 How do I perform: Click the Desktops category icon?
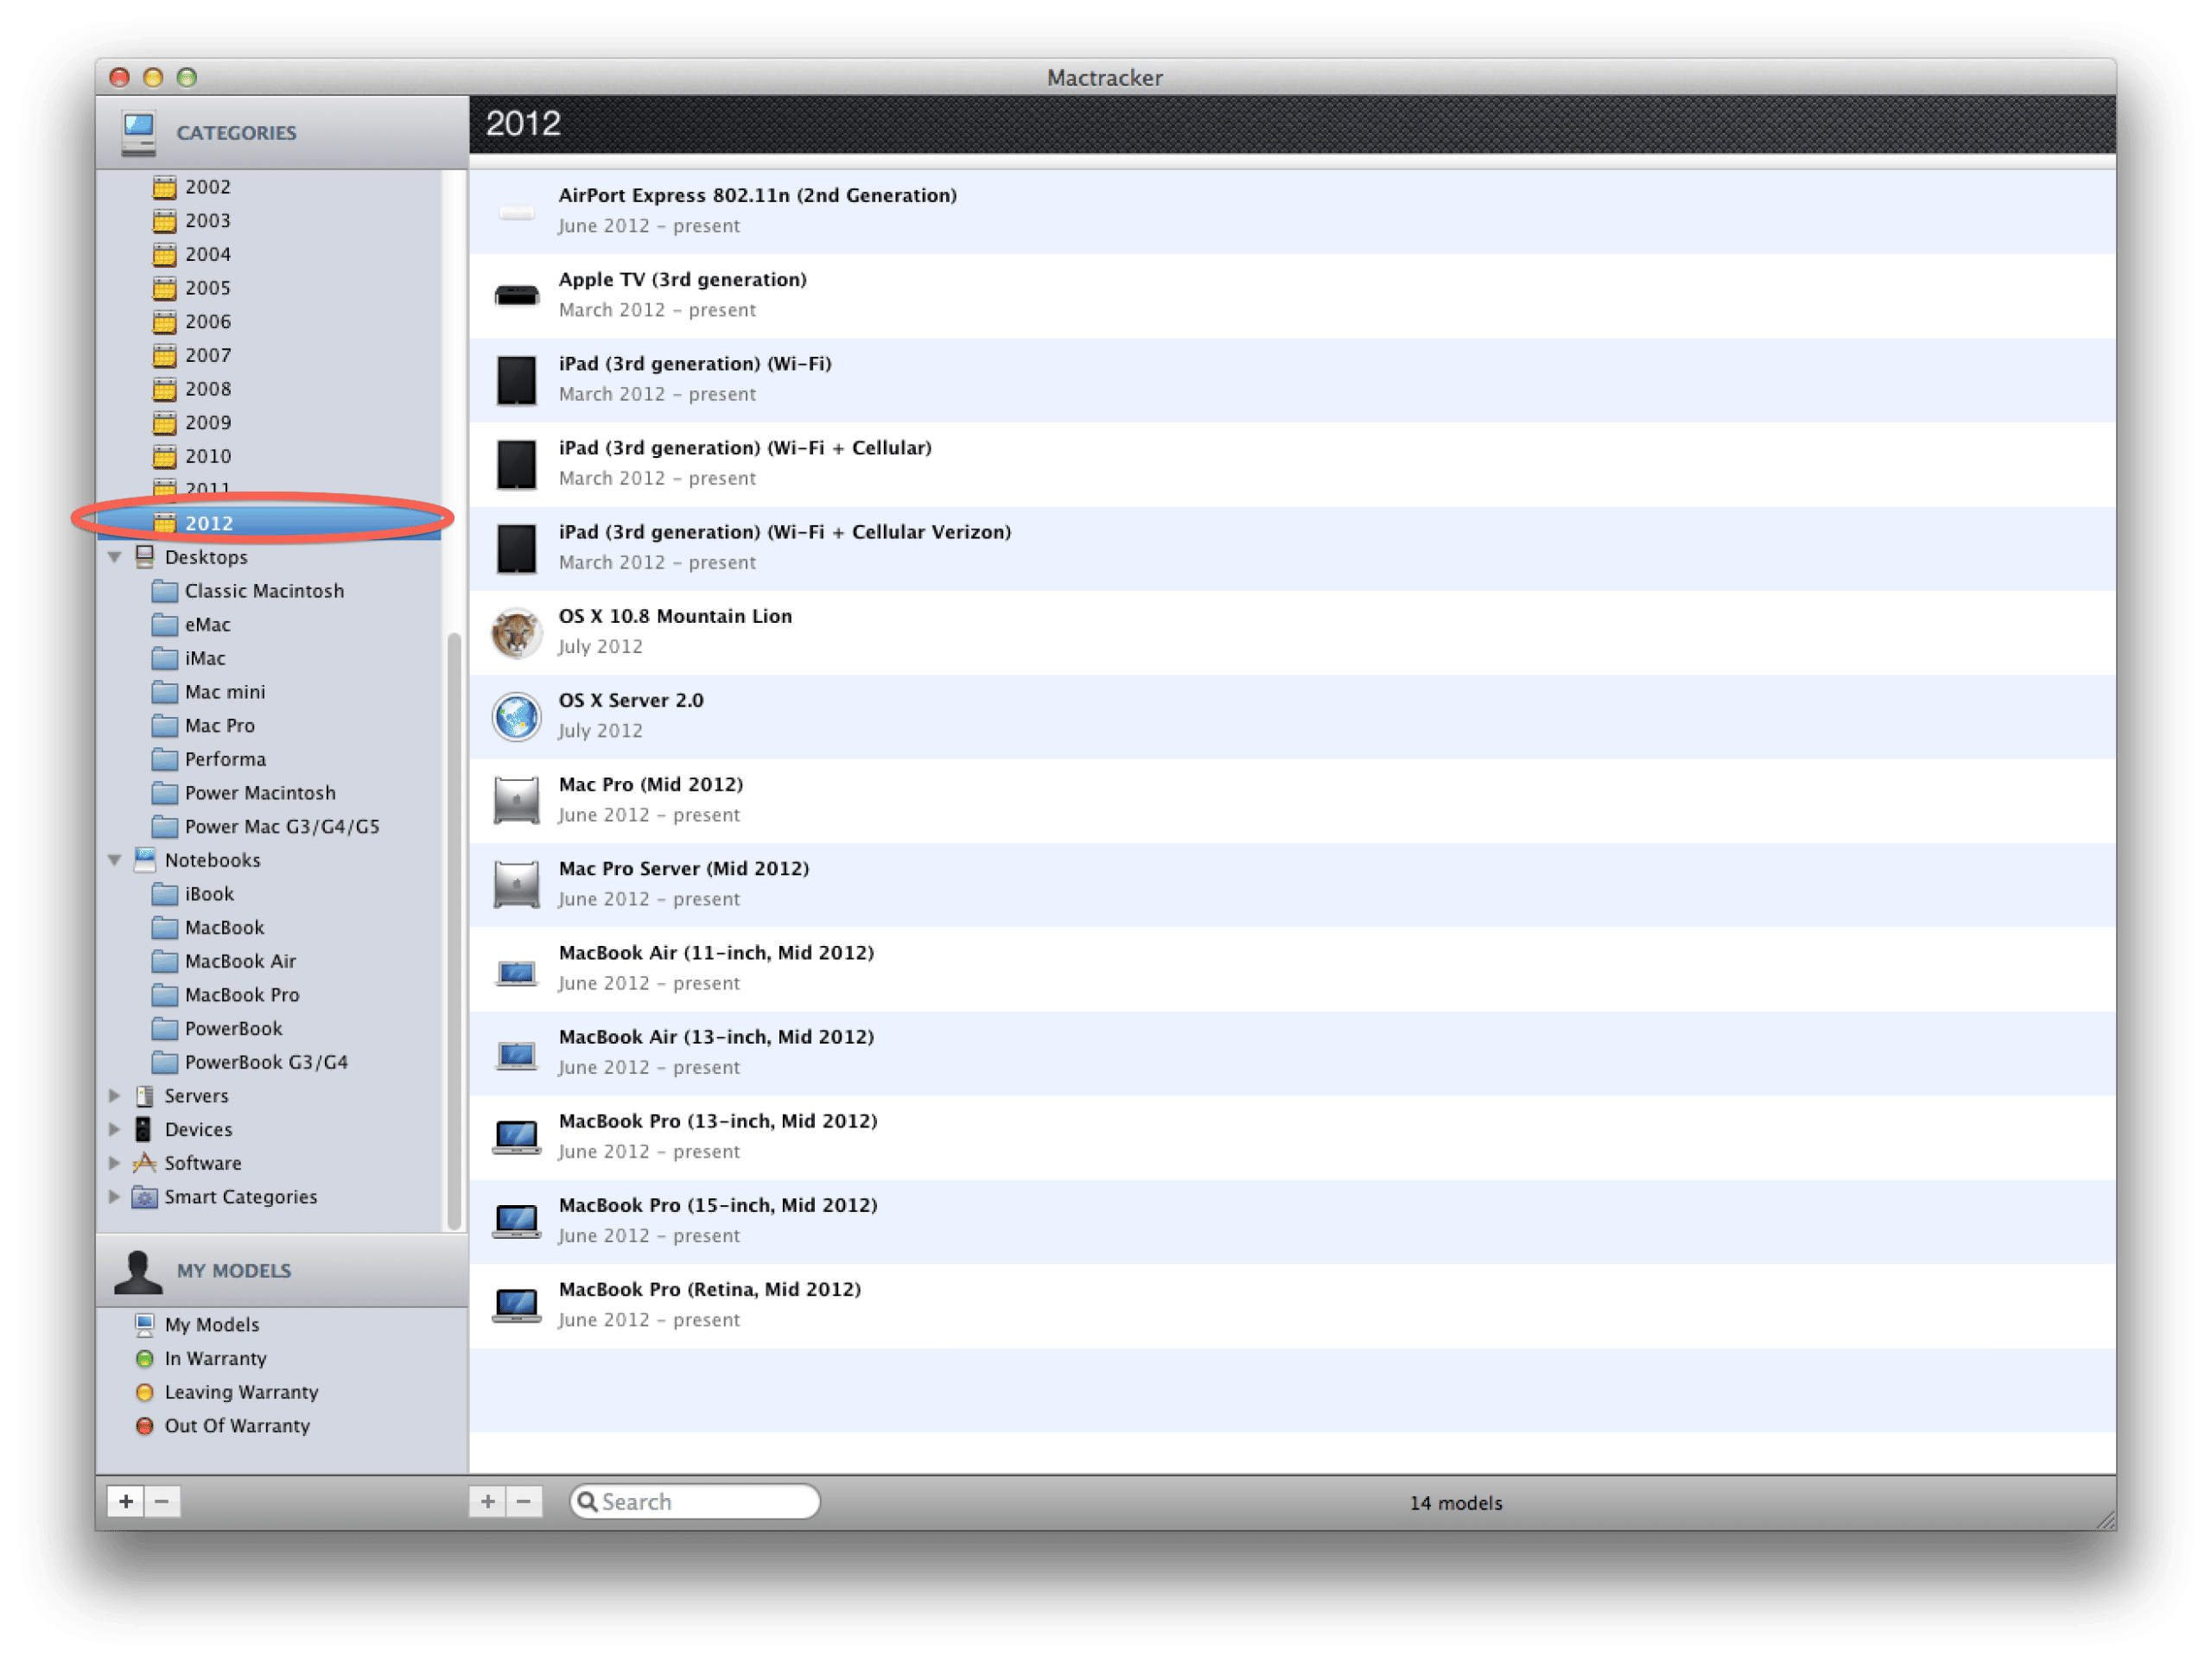145,557
